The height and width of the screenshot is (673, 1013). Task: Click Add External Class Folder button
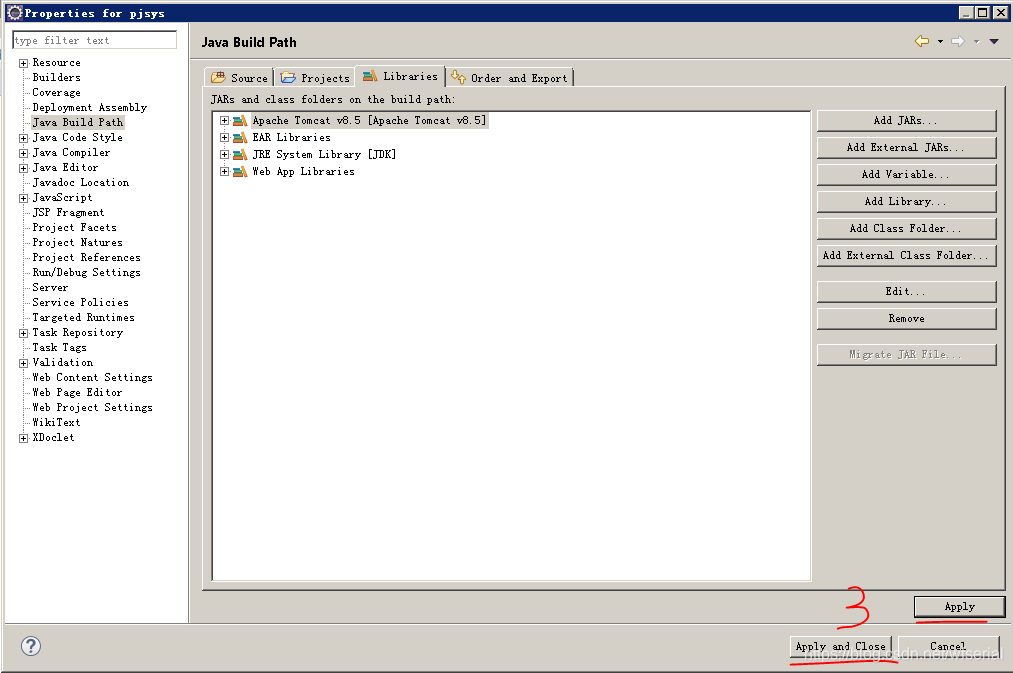[906, 255]
